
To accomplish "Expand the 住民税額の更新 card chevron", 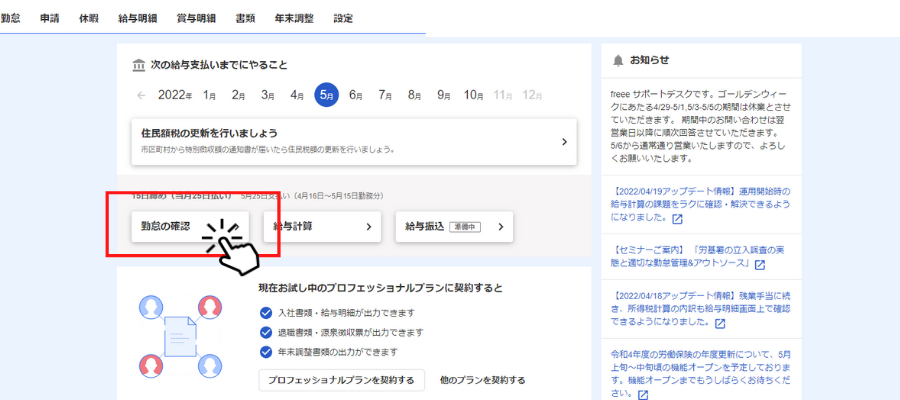I will pyautogui.click(x=564, y=141).
